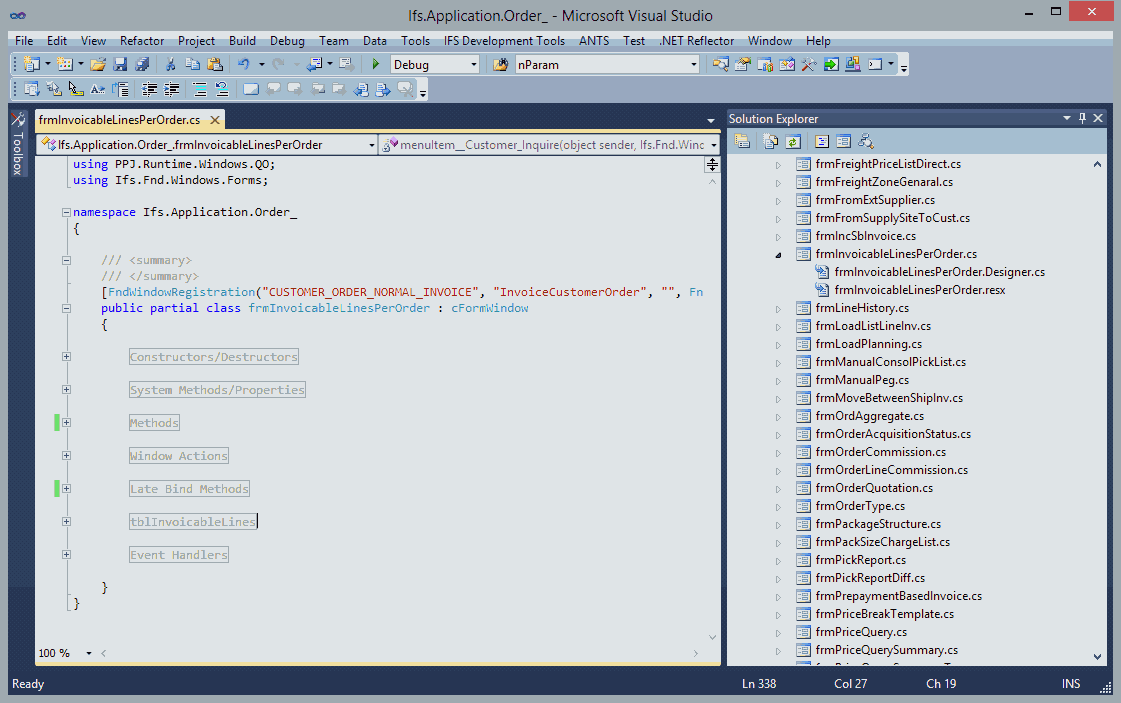Open the Command Window toolbar icon
This screenshot has height=703, width=1121.
coord(875,64)
